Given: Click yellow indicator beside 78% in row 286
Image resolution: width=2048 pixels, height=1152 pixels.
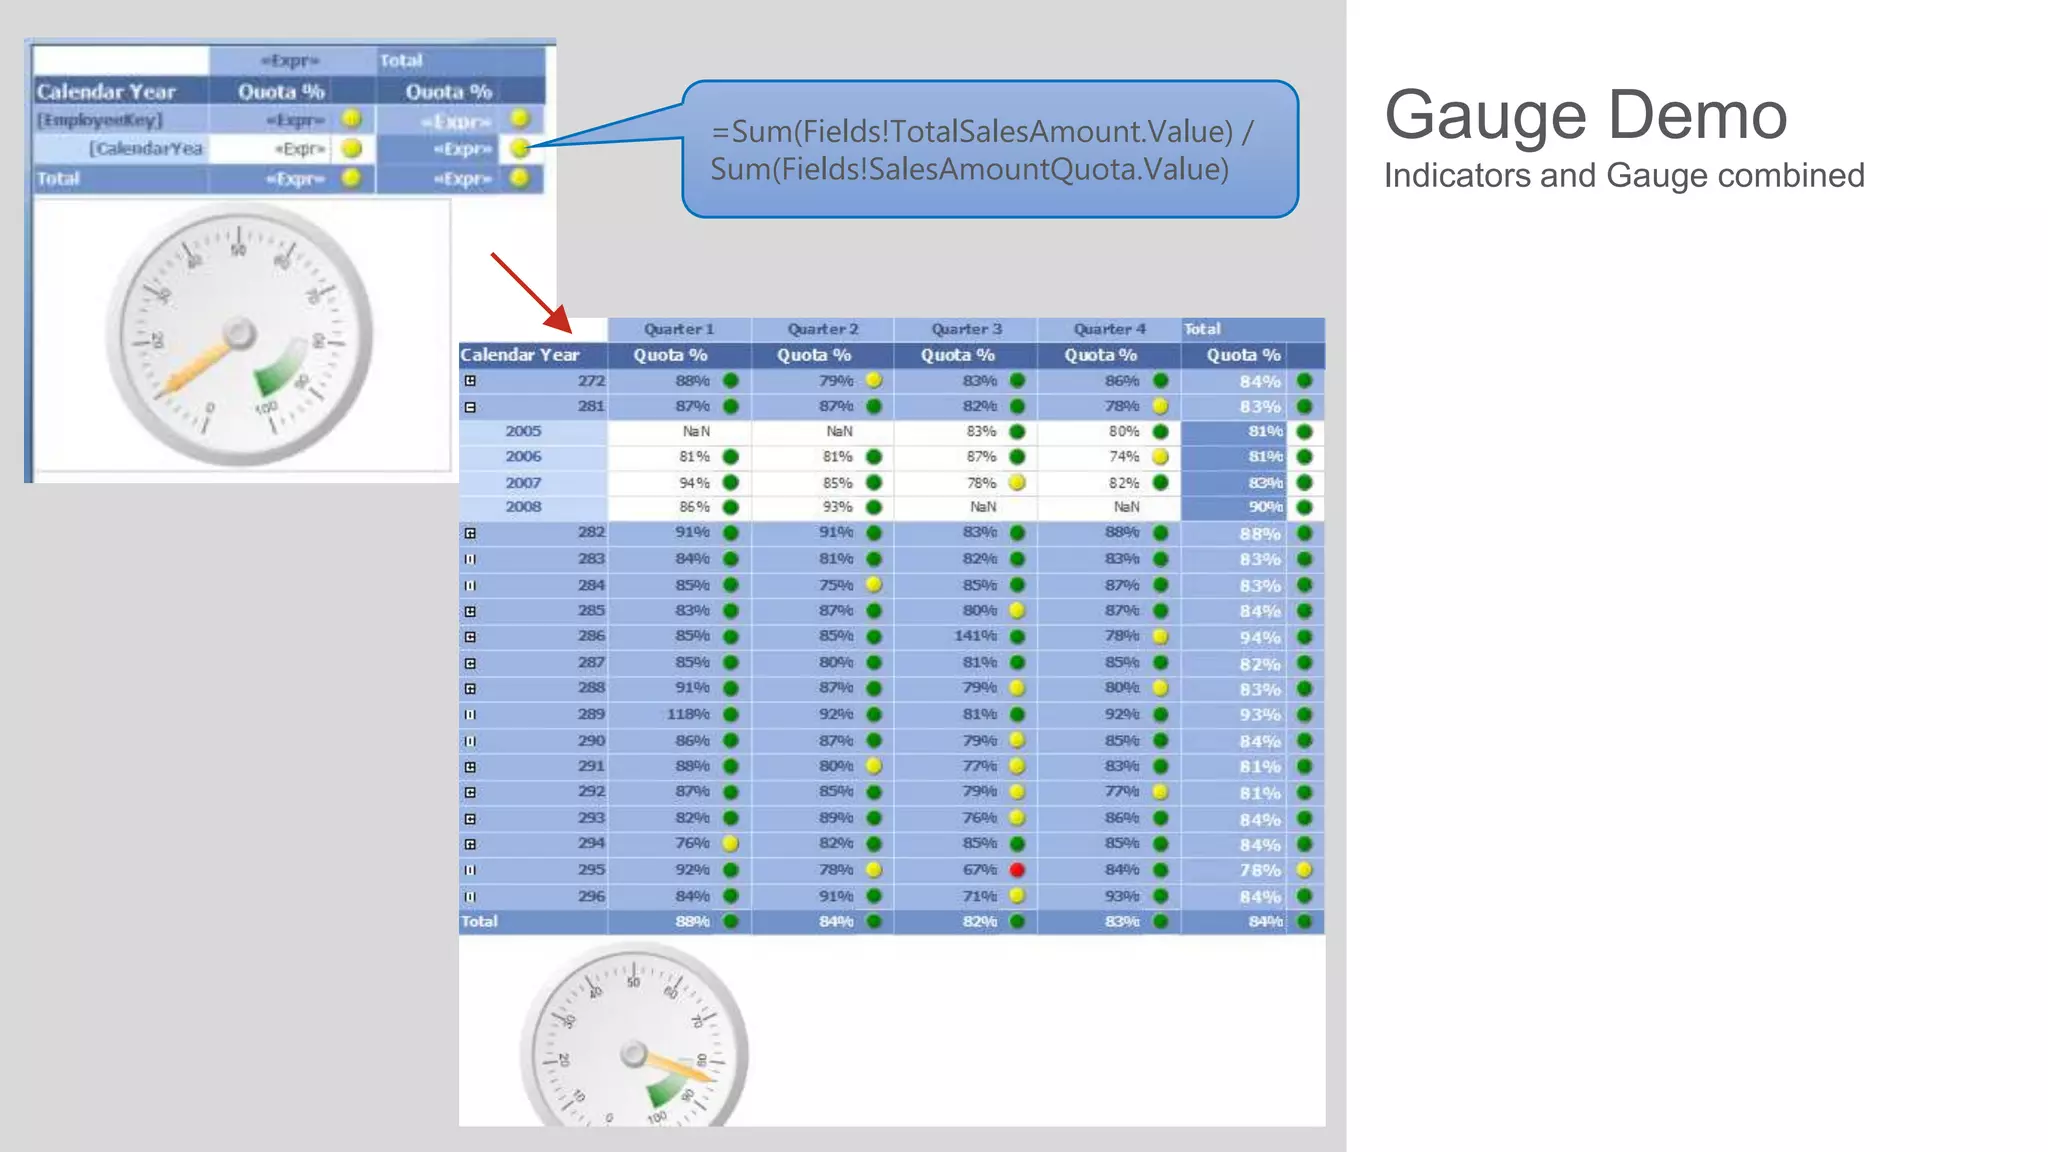Looking at the screenshot, I should 1161,636.
